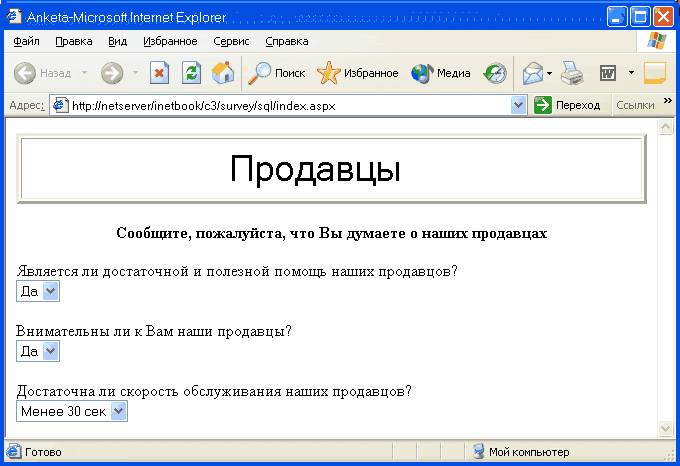The width and height of the screenshot is (680, 466).
Task: Open the Правка menu
Action: point(74,42)
